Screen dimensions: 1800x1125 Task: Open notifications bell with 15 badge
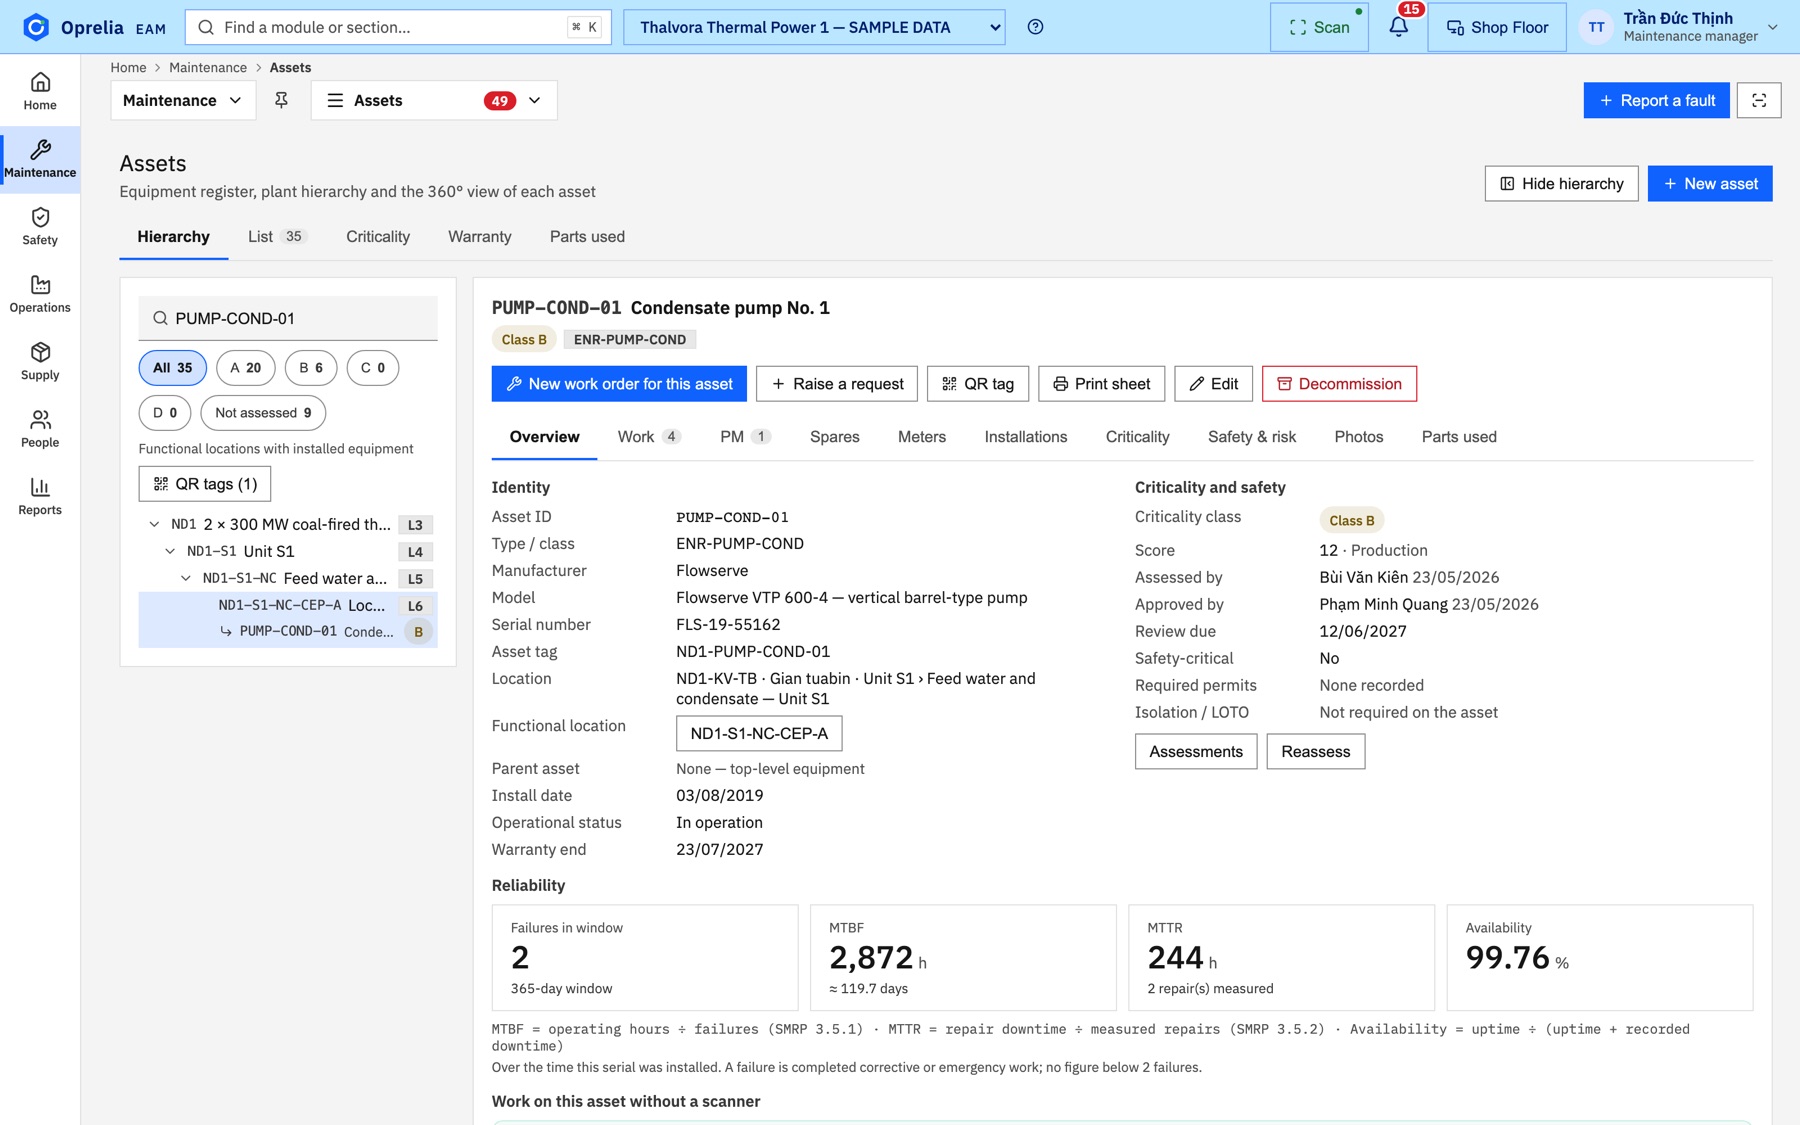pos(1398,27)
